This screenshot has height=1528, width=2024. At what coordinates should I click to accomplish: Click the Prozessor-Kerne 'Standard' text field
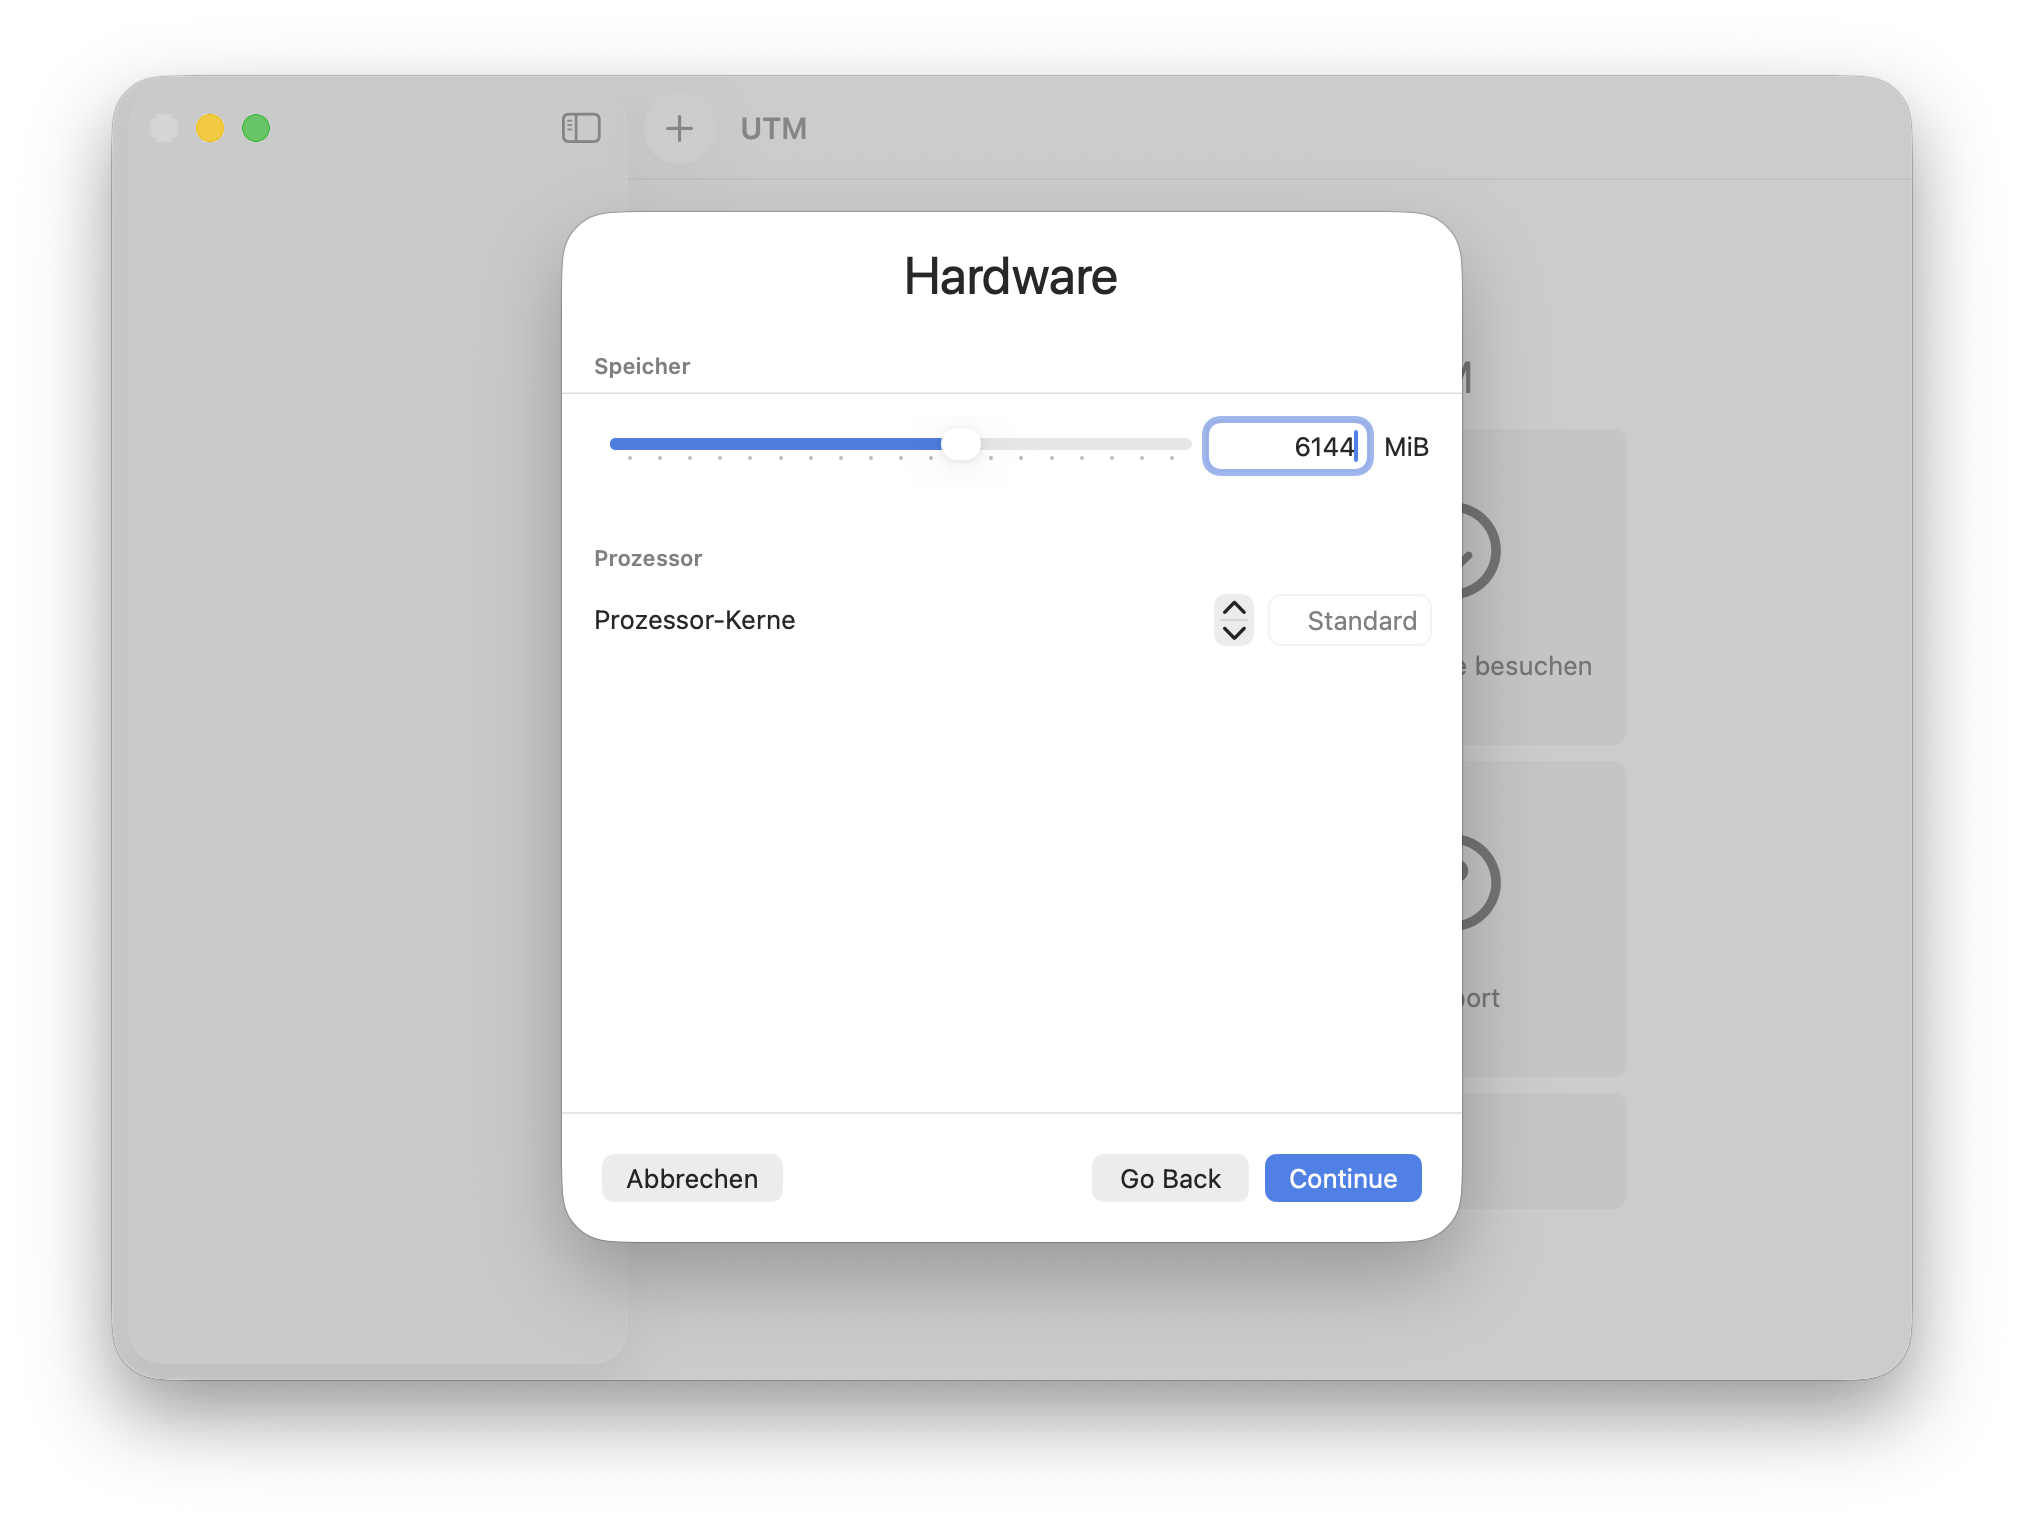(1350, 621)
